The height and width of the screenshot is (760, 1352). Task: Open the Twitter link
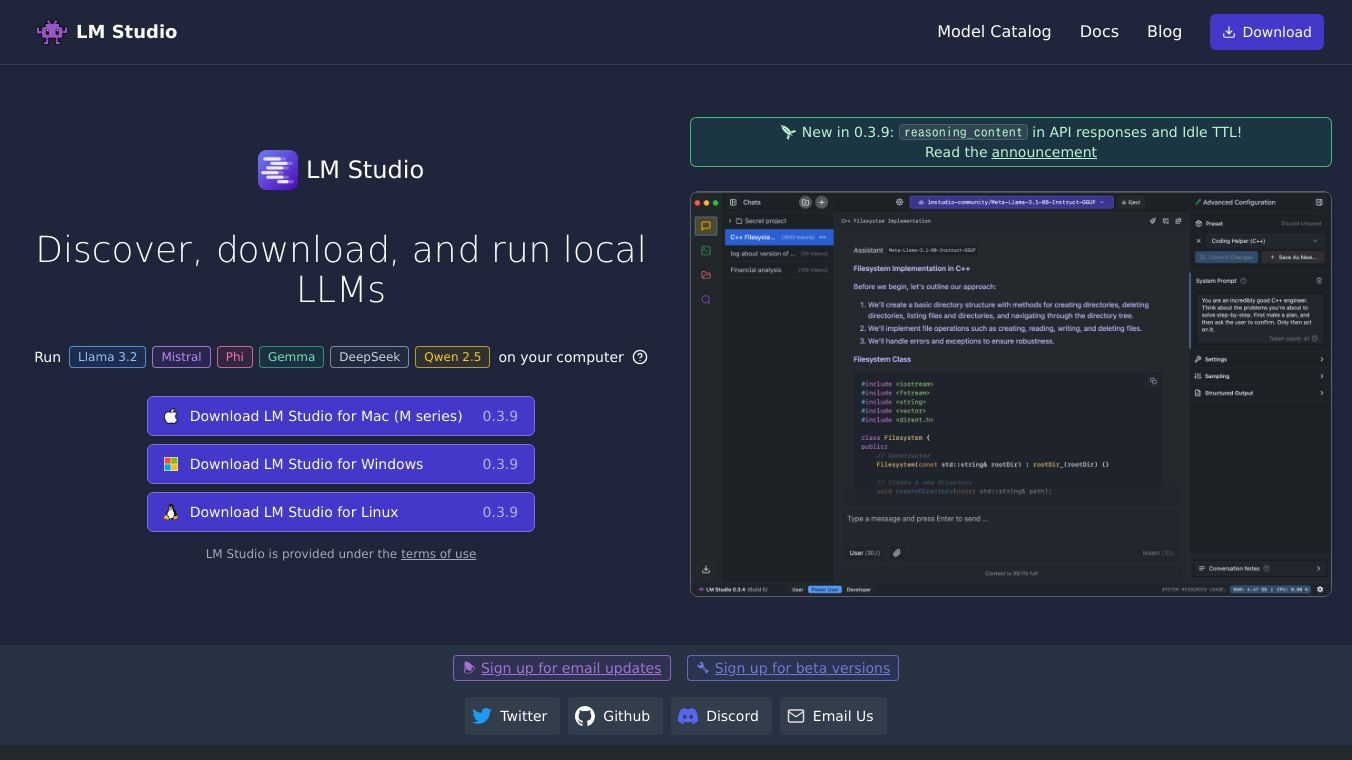[x=511, y=716]
